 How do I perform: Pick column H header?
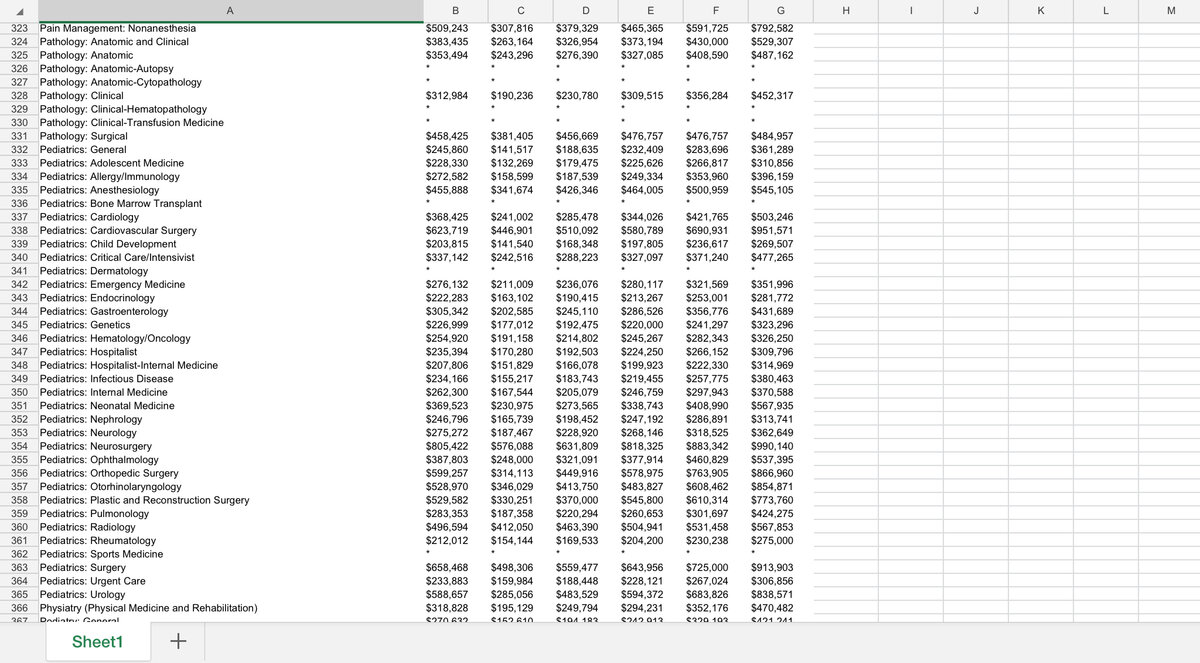[x=845, y=10]
